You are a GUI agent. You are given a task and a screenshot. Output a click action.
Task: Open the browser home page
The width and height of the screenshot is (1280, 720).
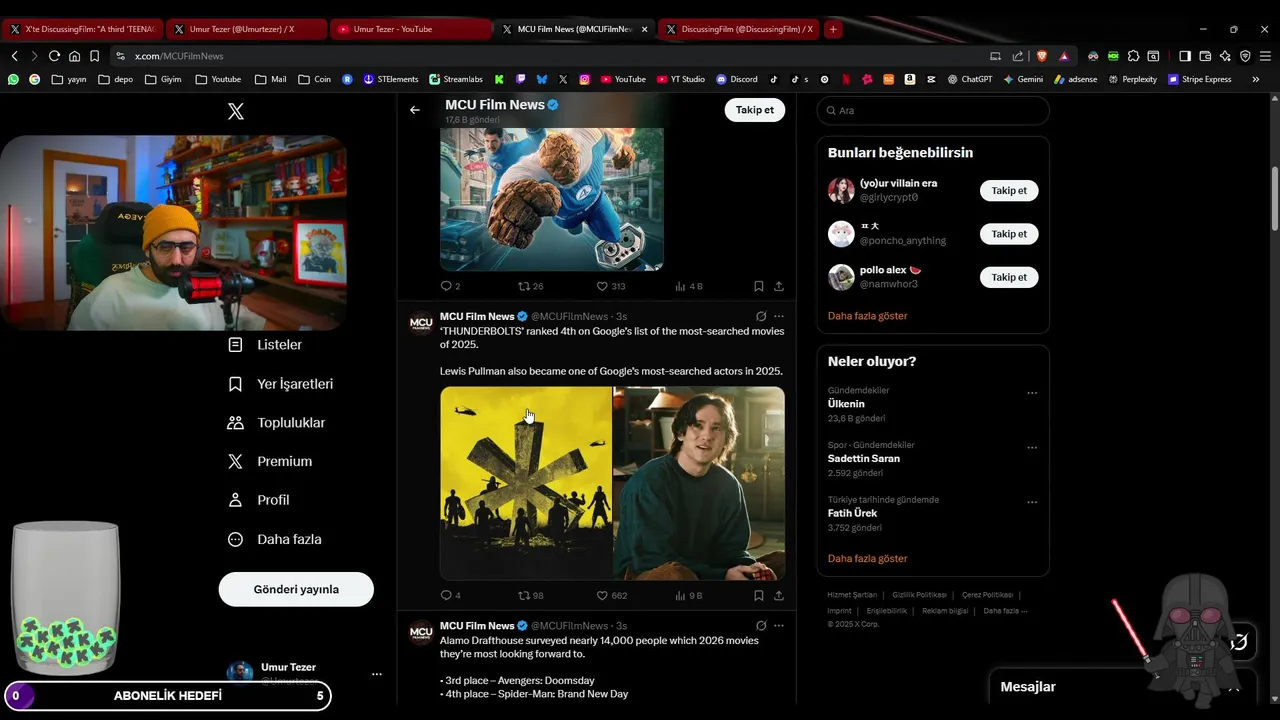click(x=74, y=56)
